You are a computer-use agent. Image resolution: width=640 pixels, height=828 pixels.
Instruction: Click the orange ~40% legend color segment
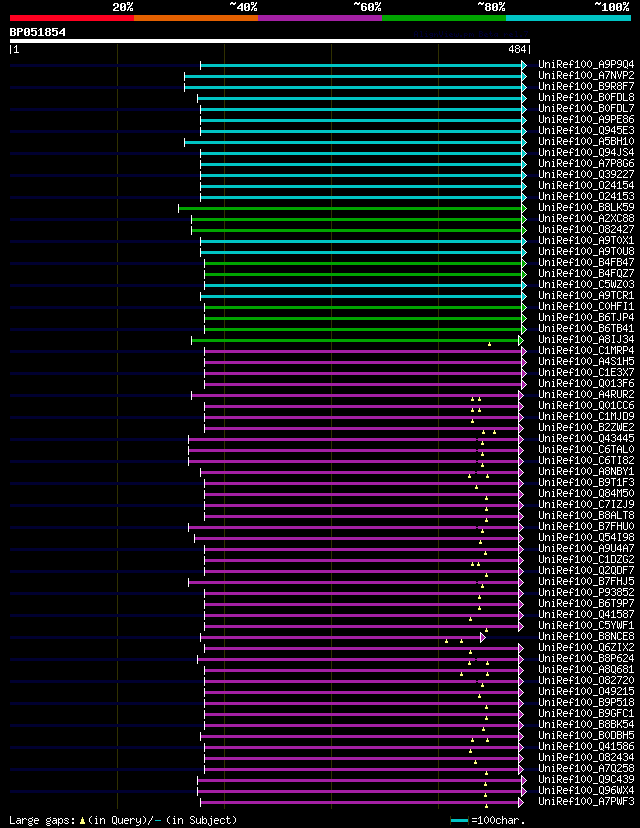pyautogui.click(x=196, y=18)
